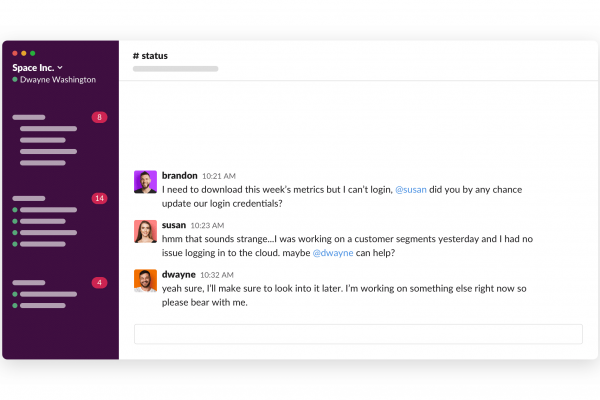Open the #status channel header
600x400 pixels.
pyautogui.click(x=150, y=56)
